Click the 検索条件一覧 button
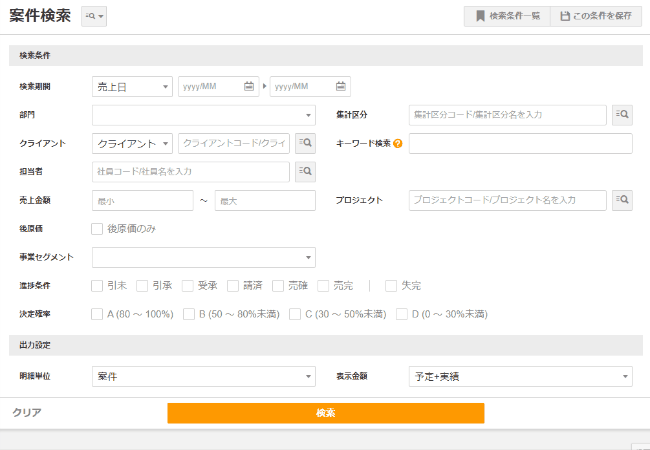 click(x=506, y=16)
